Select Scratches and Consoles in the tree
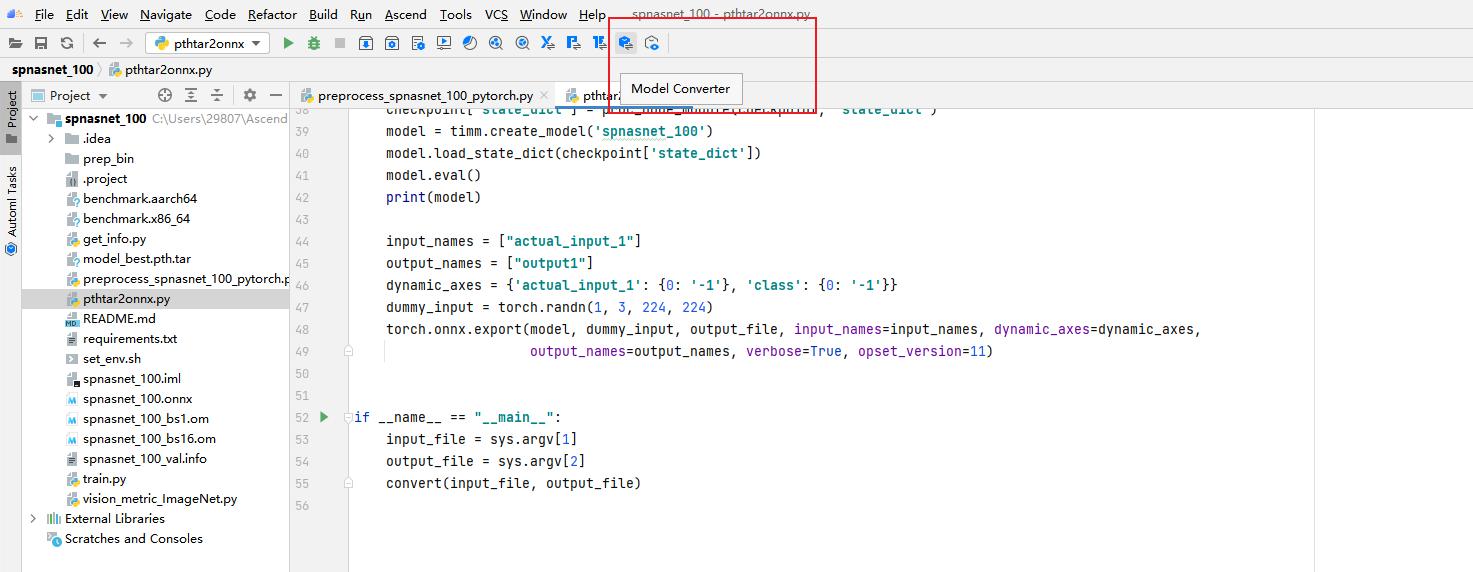This screenshot has height=572, width=1473. [x=133, y=538]
